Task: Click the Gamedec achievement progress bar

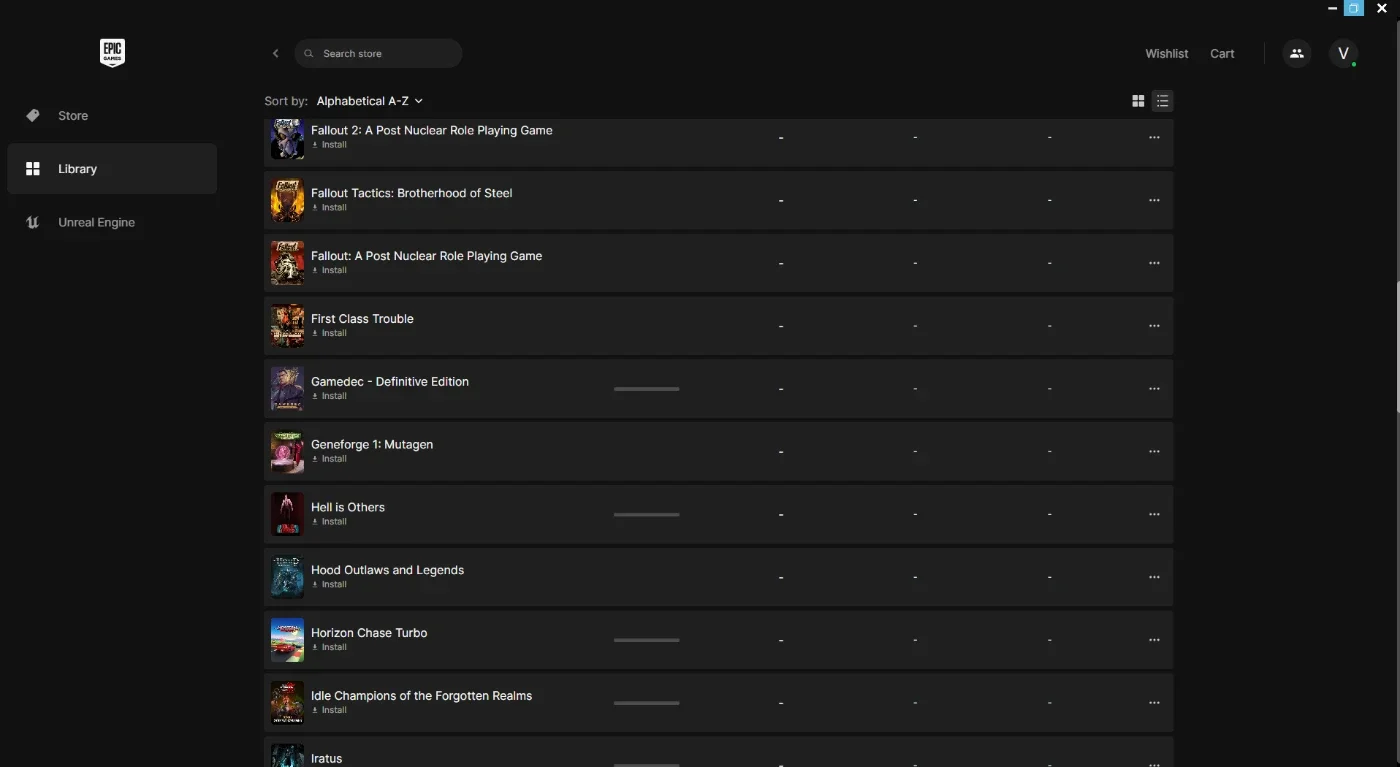Action: [646, 389]
